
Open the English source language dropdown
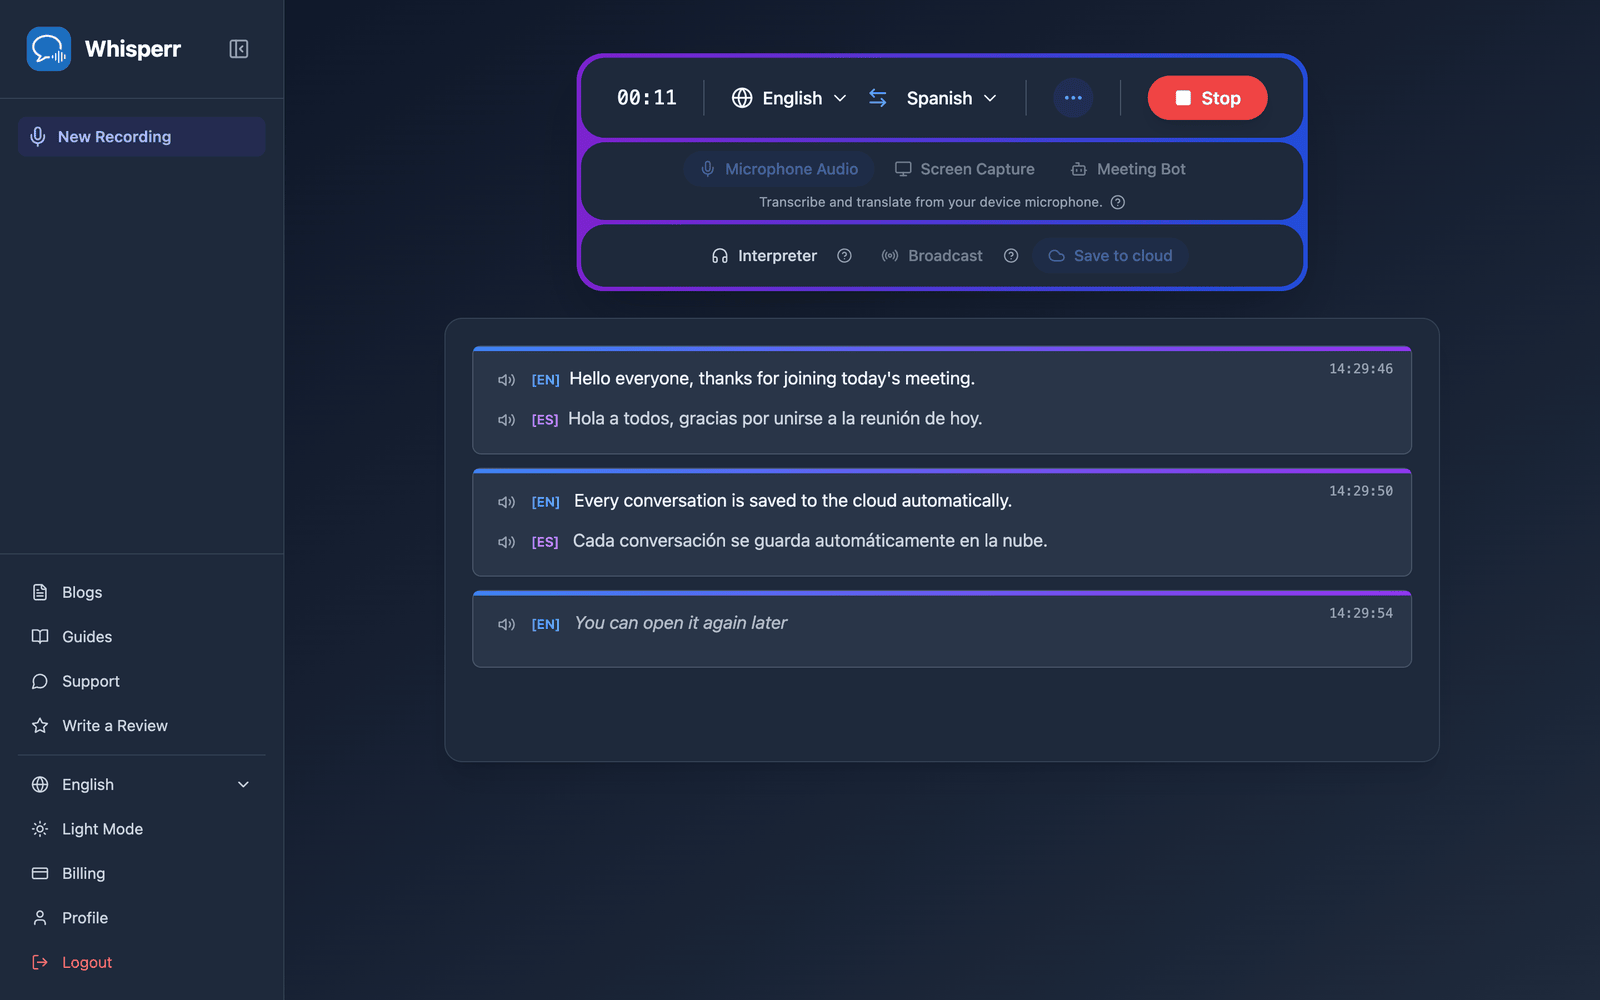790,98
